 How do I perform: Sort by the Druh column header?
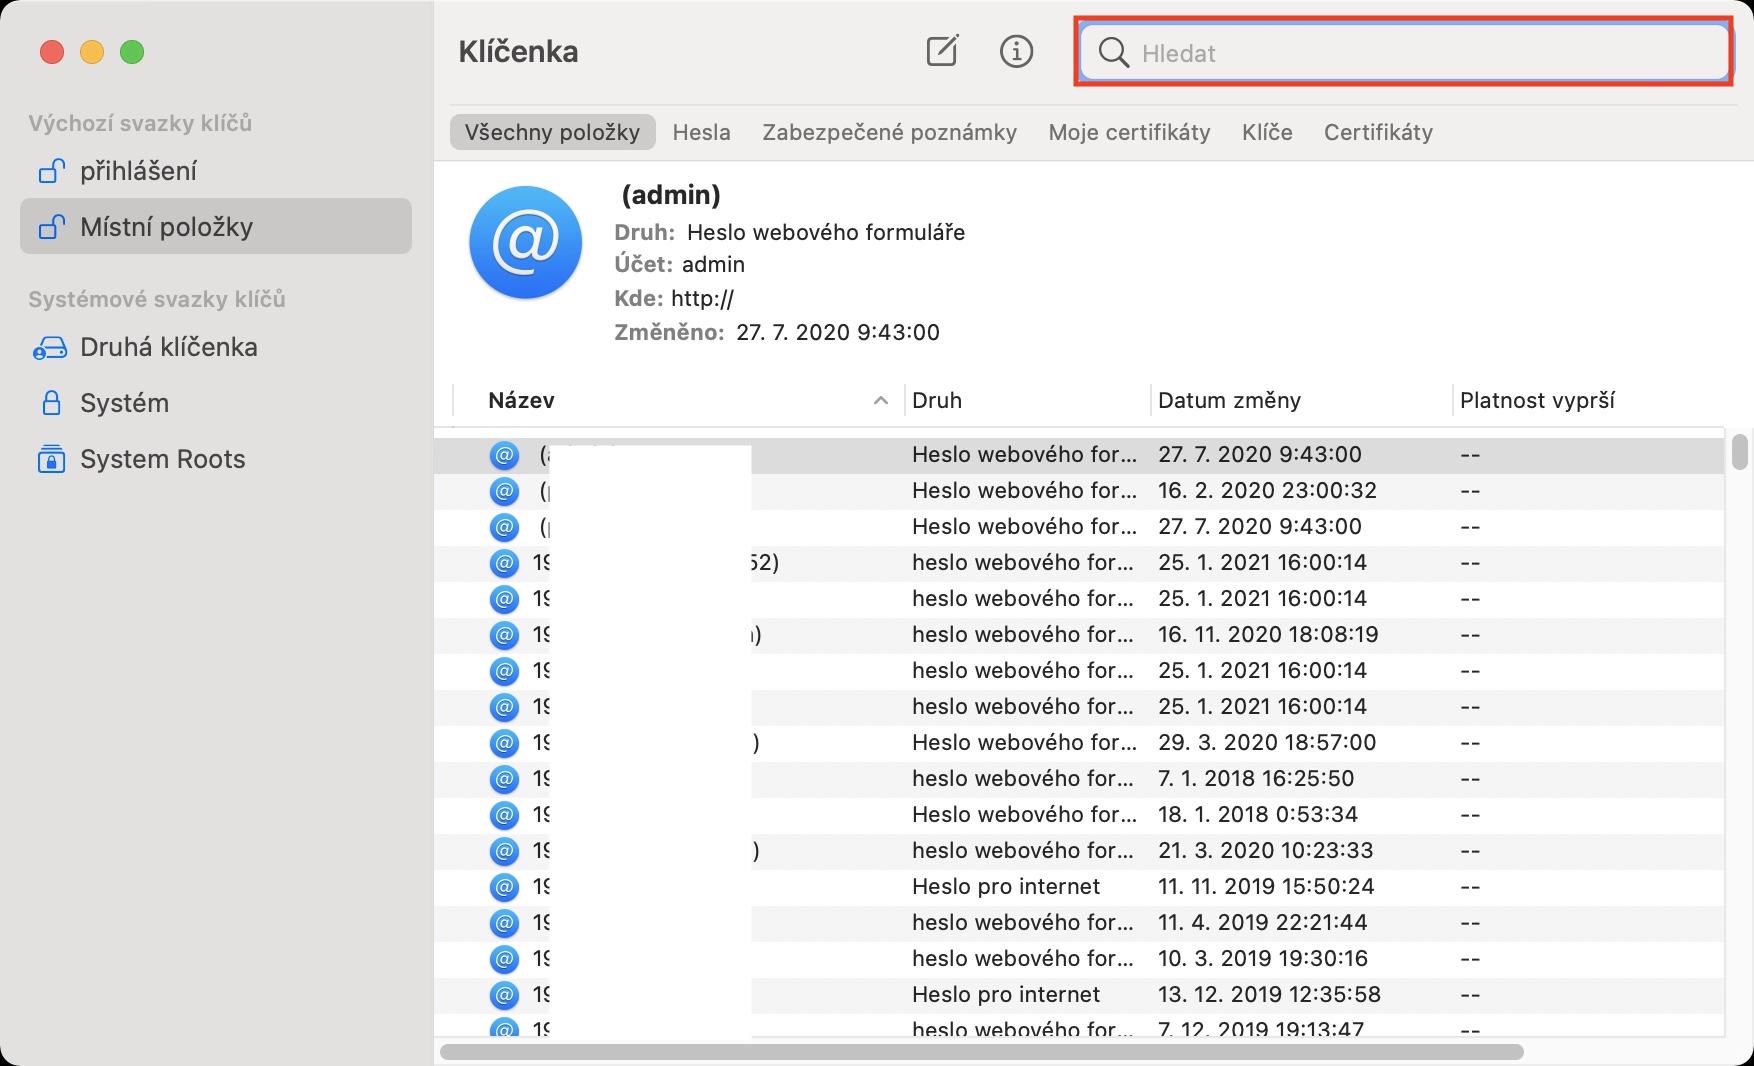click(x=937, y=401)
